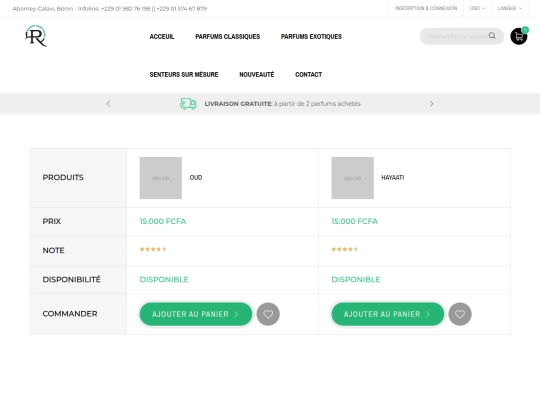Screen dimensions: 540x405
Task: Open the ACCEUIL menu item
Action: pos(162,37)
